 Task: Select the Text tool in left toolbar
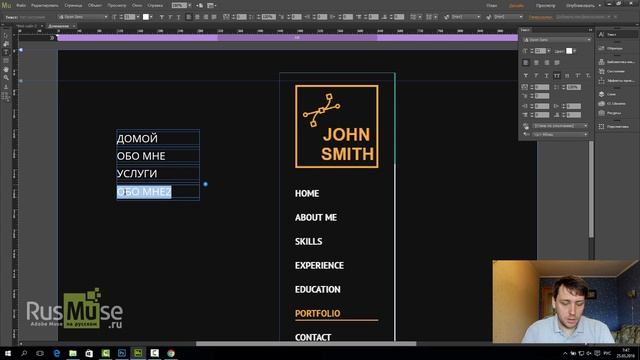click(x=6, y=52)
